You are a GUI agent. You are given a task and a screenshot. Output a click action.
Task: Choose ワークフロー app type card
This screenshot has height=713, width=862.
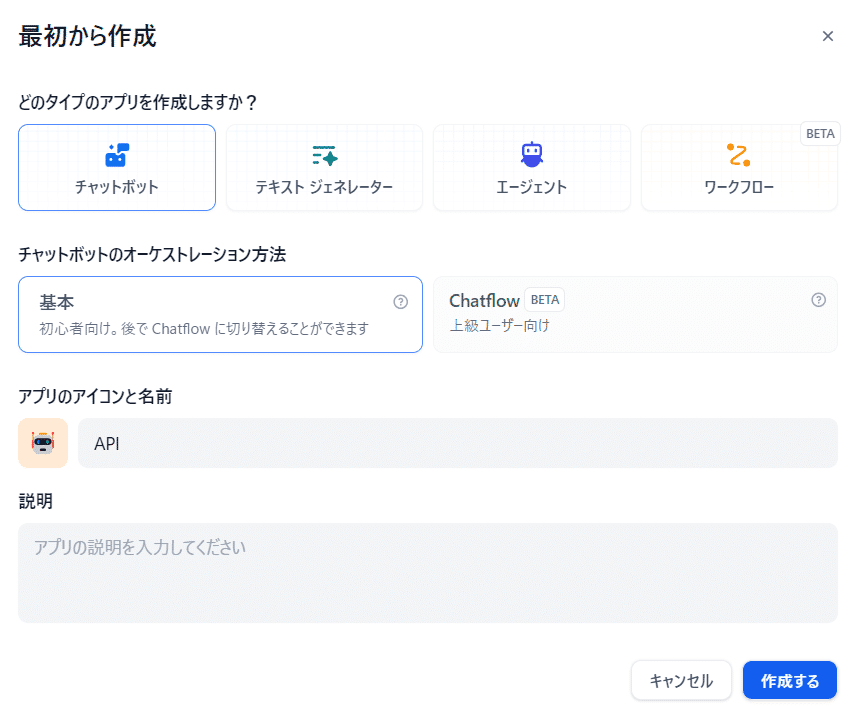pyautogui.click(x=738, y=168)
